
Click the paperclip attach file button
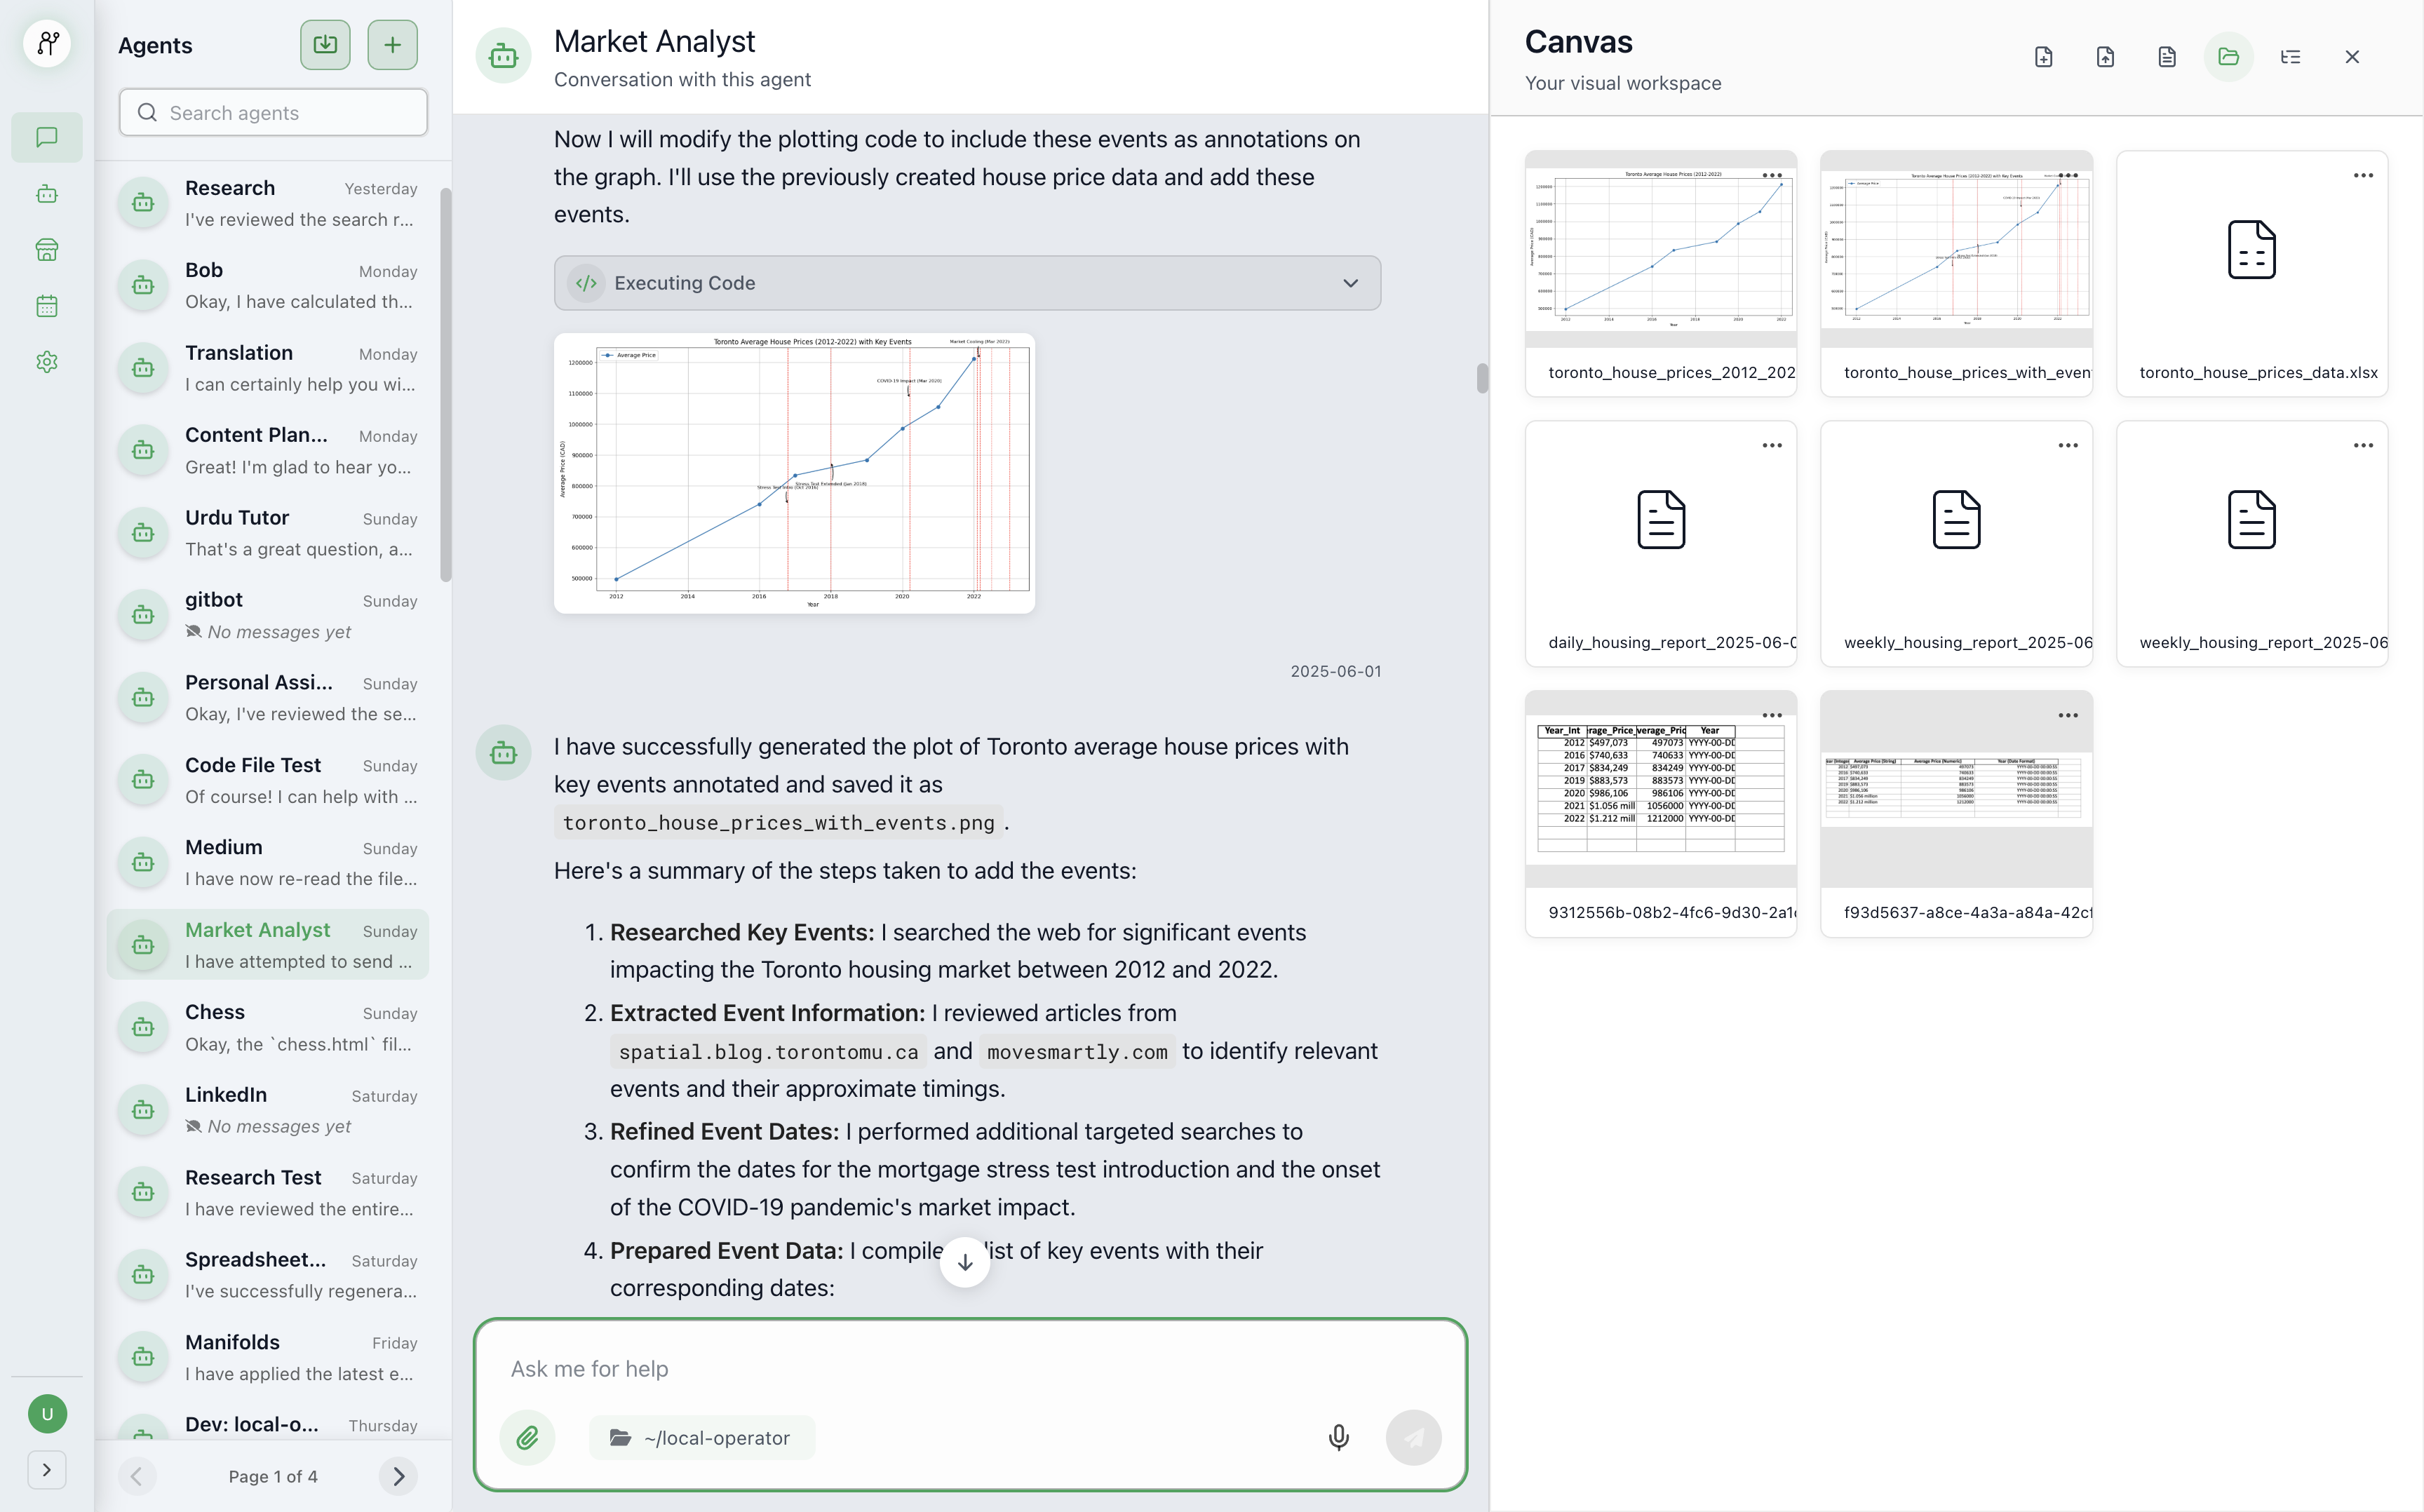coord(527,1438)
